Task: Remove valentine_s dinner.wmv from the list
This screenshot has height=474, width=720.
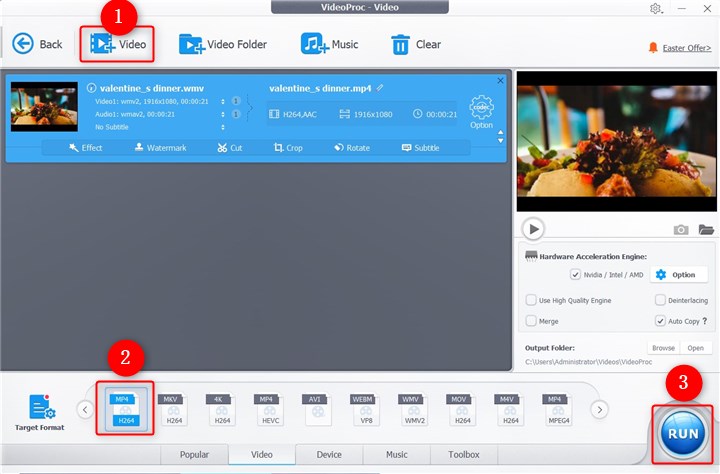Action: pos(500,80)
